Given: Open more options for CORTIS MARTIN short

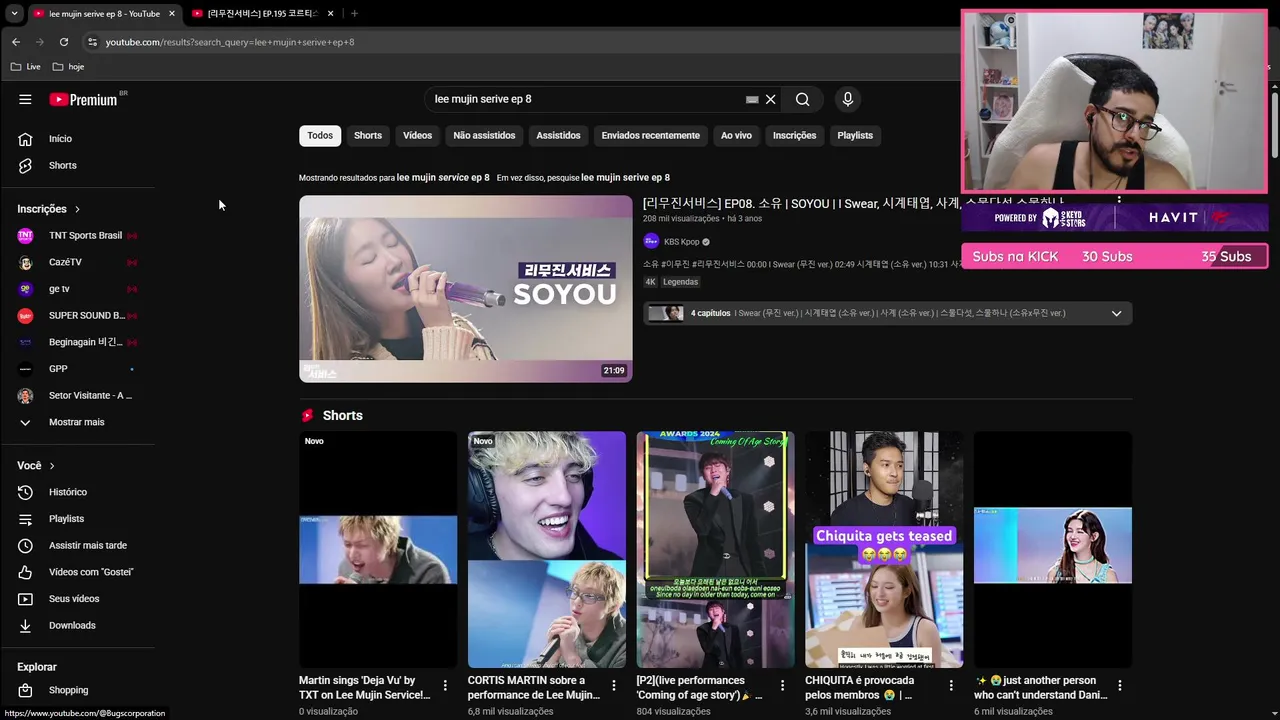Looking at the screenshot, I should (614, 685).
